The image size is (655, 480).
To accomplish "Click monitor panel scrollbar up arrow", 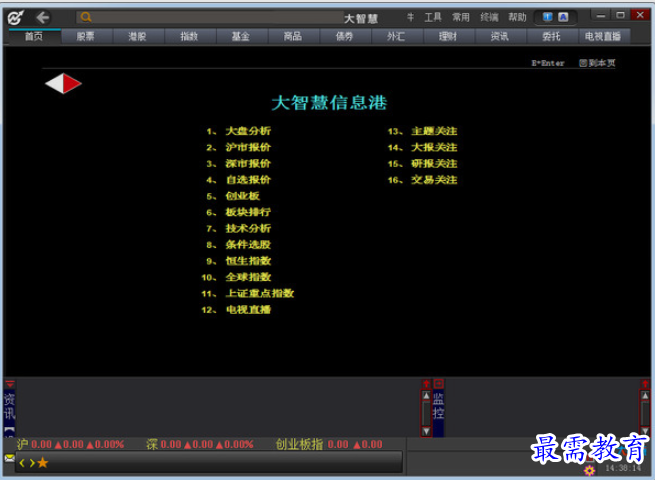I will 645,395.
